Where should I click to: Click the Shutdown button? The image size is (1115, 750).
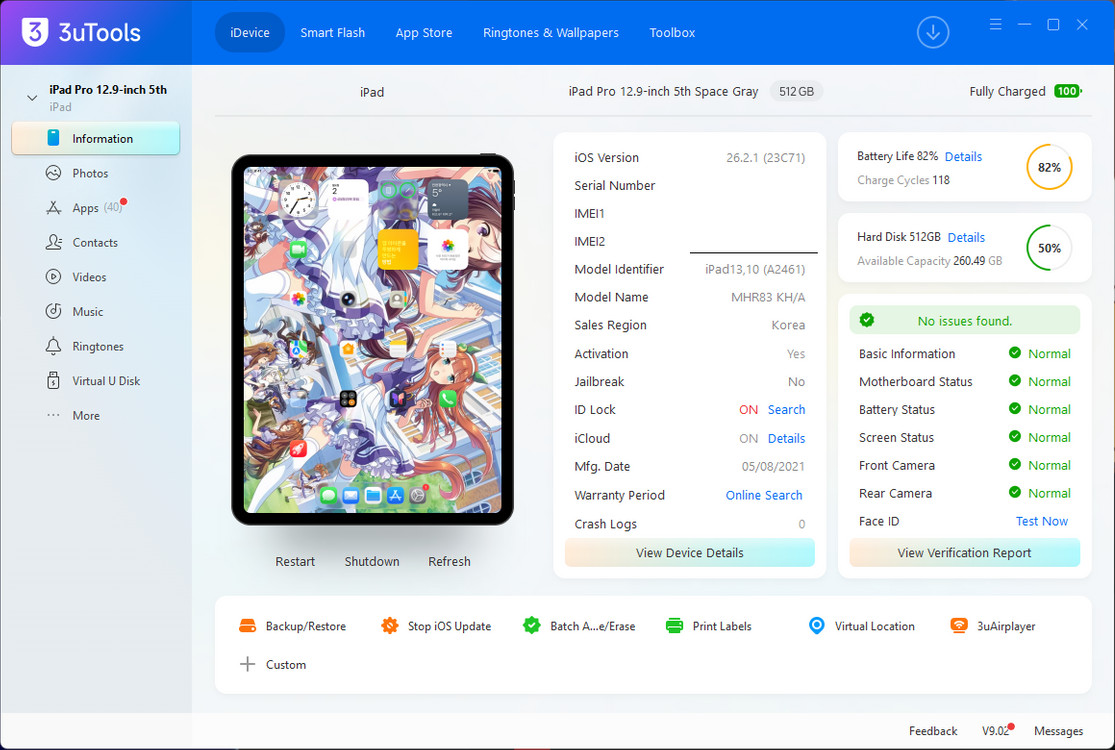pos(372,561)
